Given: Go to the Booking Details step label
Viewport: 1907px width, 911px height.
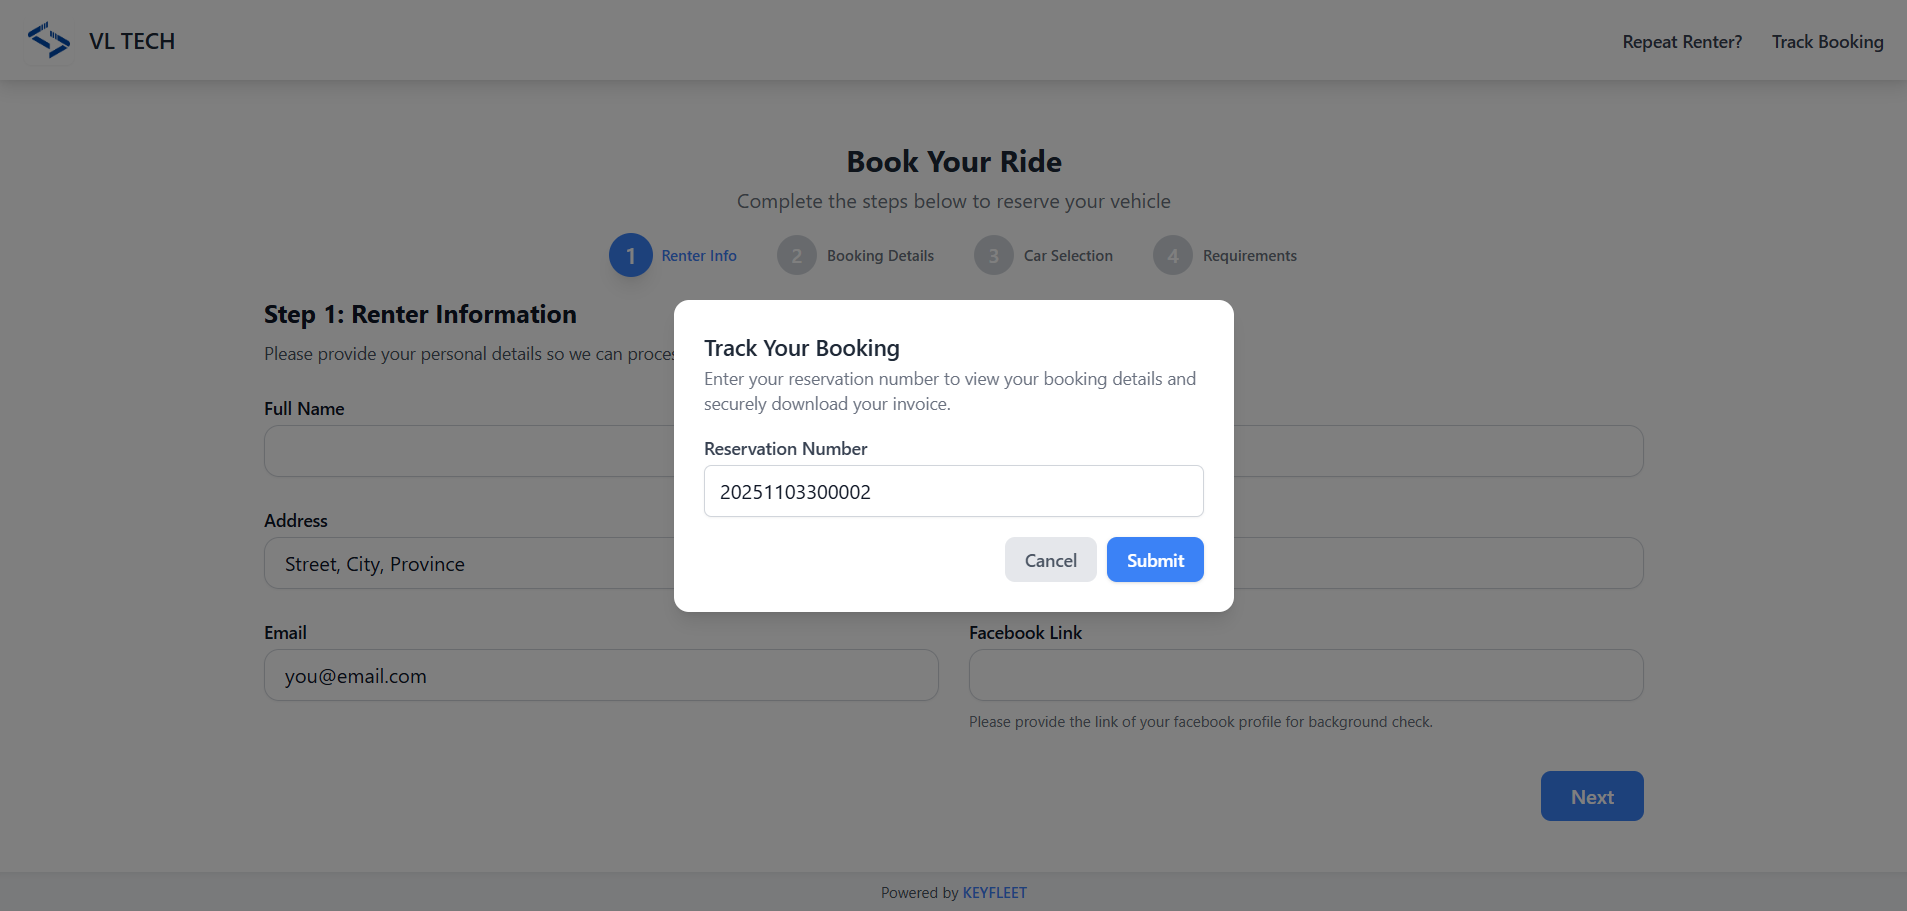Looking at the screenshot, I should [880, 256].
